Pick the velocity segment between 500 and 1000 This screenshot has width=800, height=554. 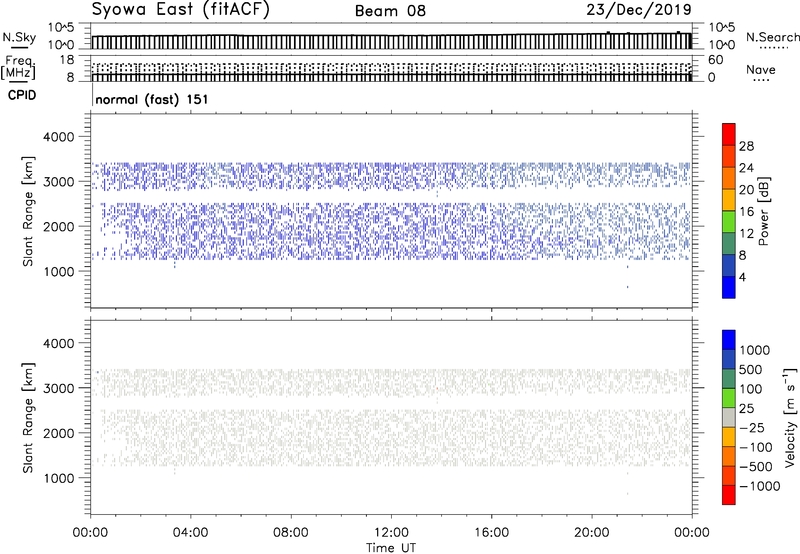(x=729, y=360)
